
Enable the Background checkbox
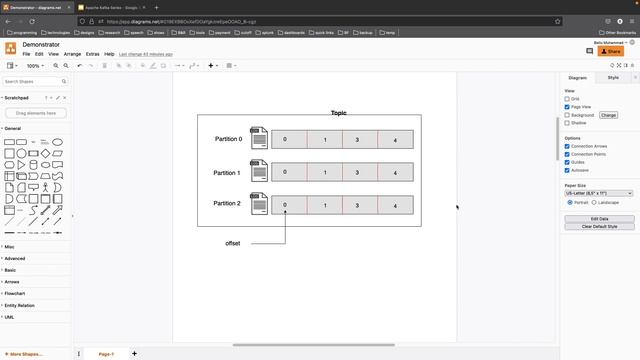coord(567,115)
